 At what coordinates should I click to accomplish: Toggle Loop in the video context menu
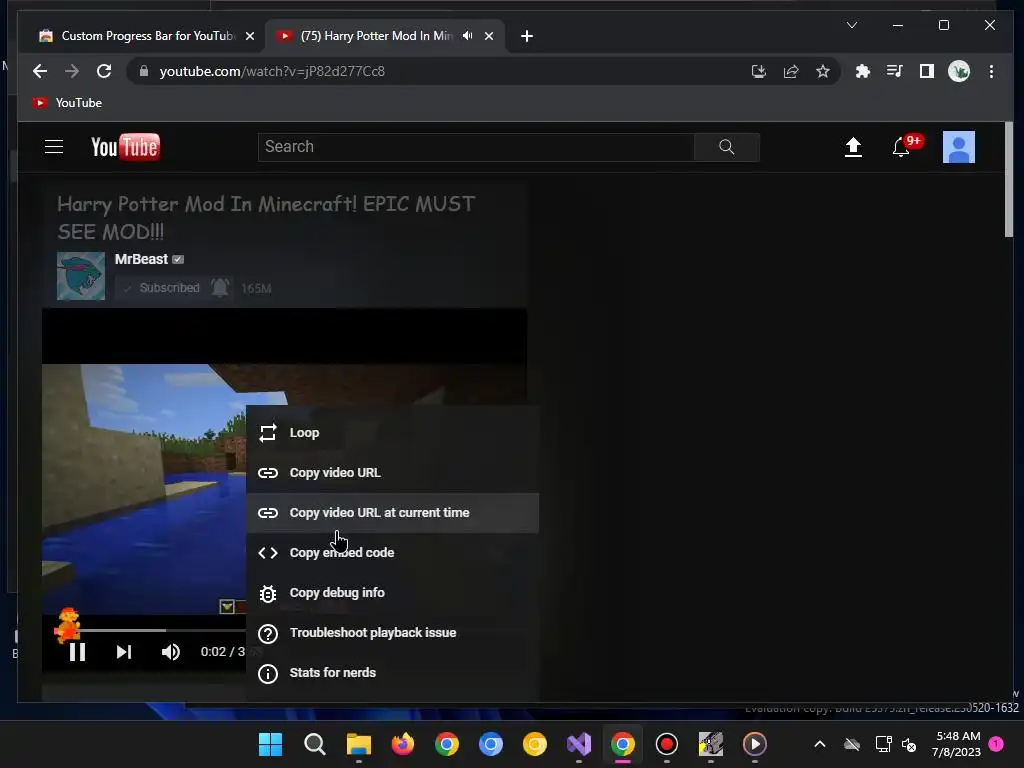(x=392, y=433)
